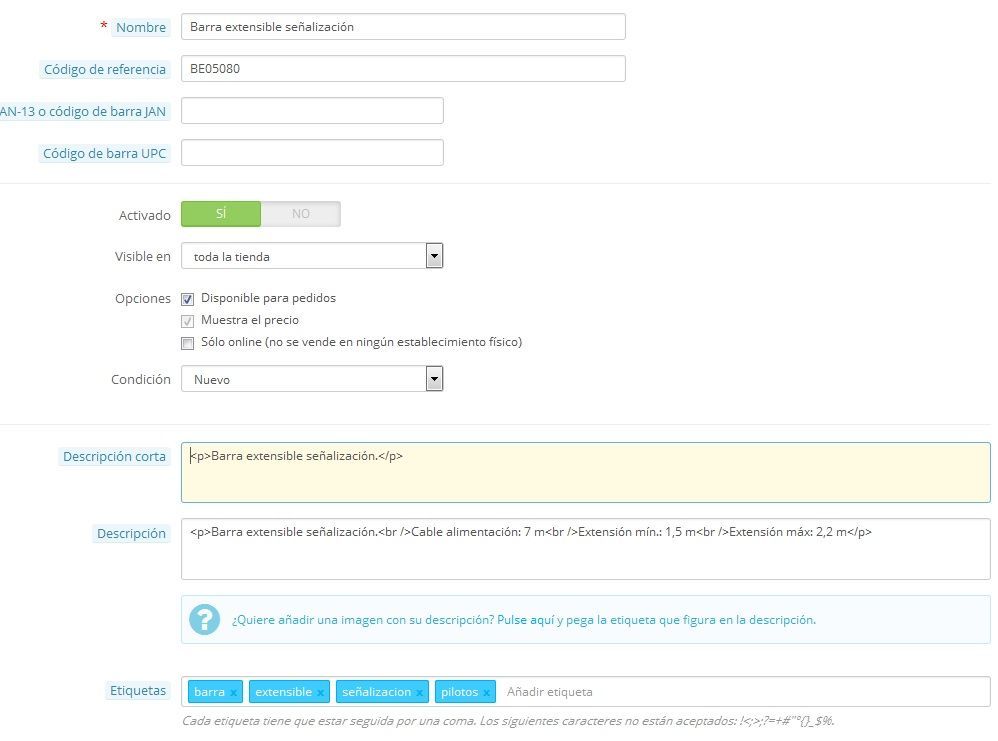Screen dimensions: 998x741
Task: Click the 'Activado' label
Action: tap(144, 215)
